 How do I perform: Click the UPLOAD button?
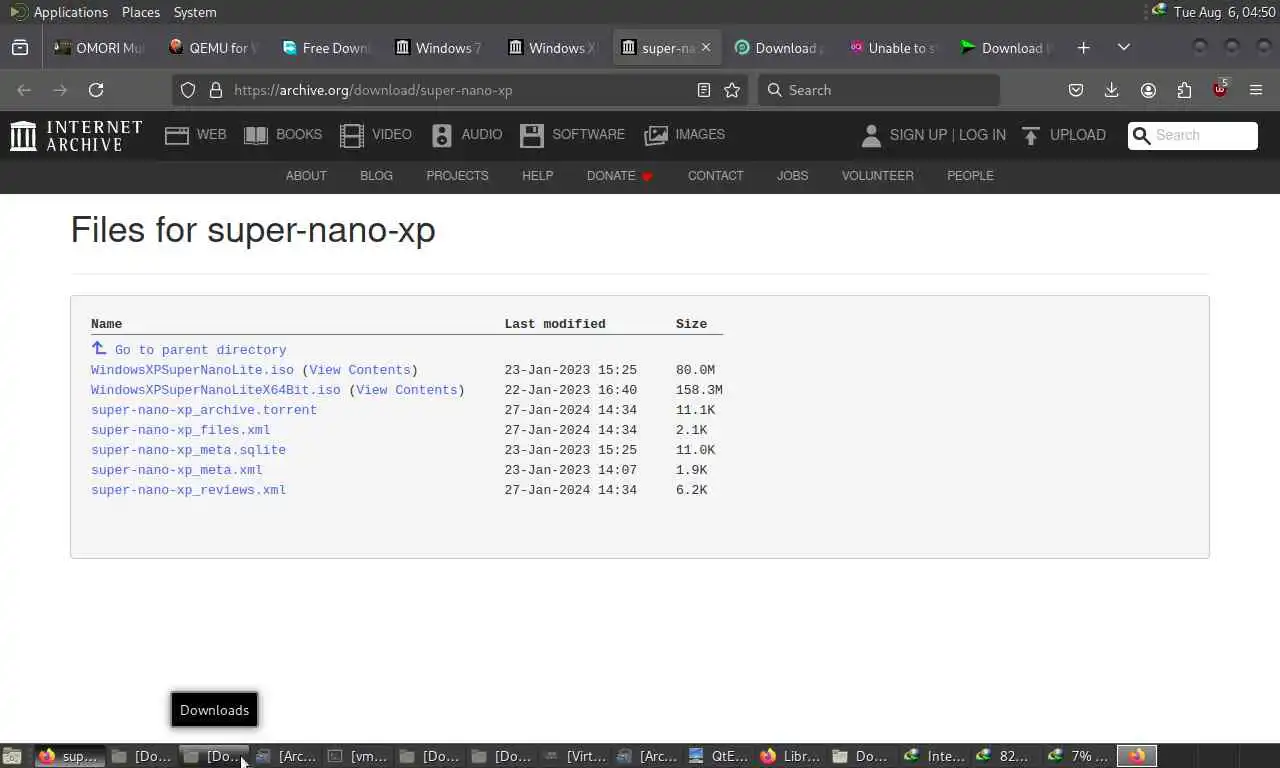click(x=1063, y=135)
